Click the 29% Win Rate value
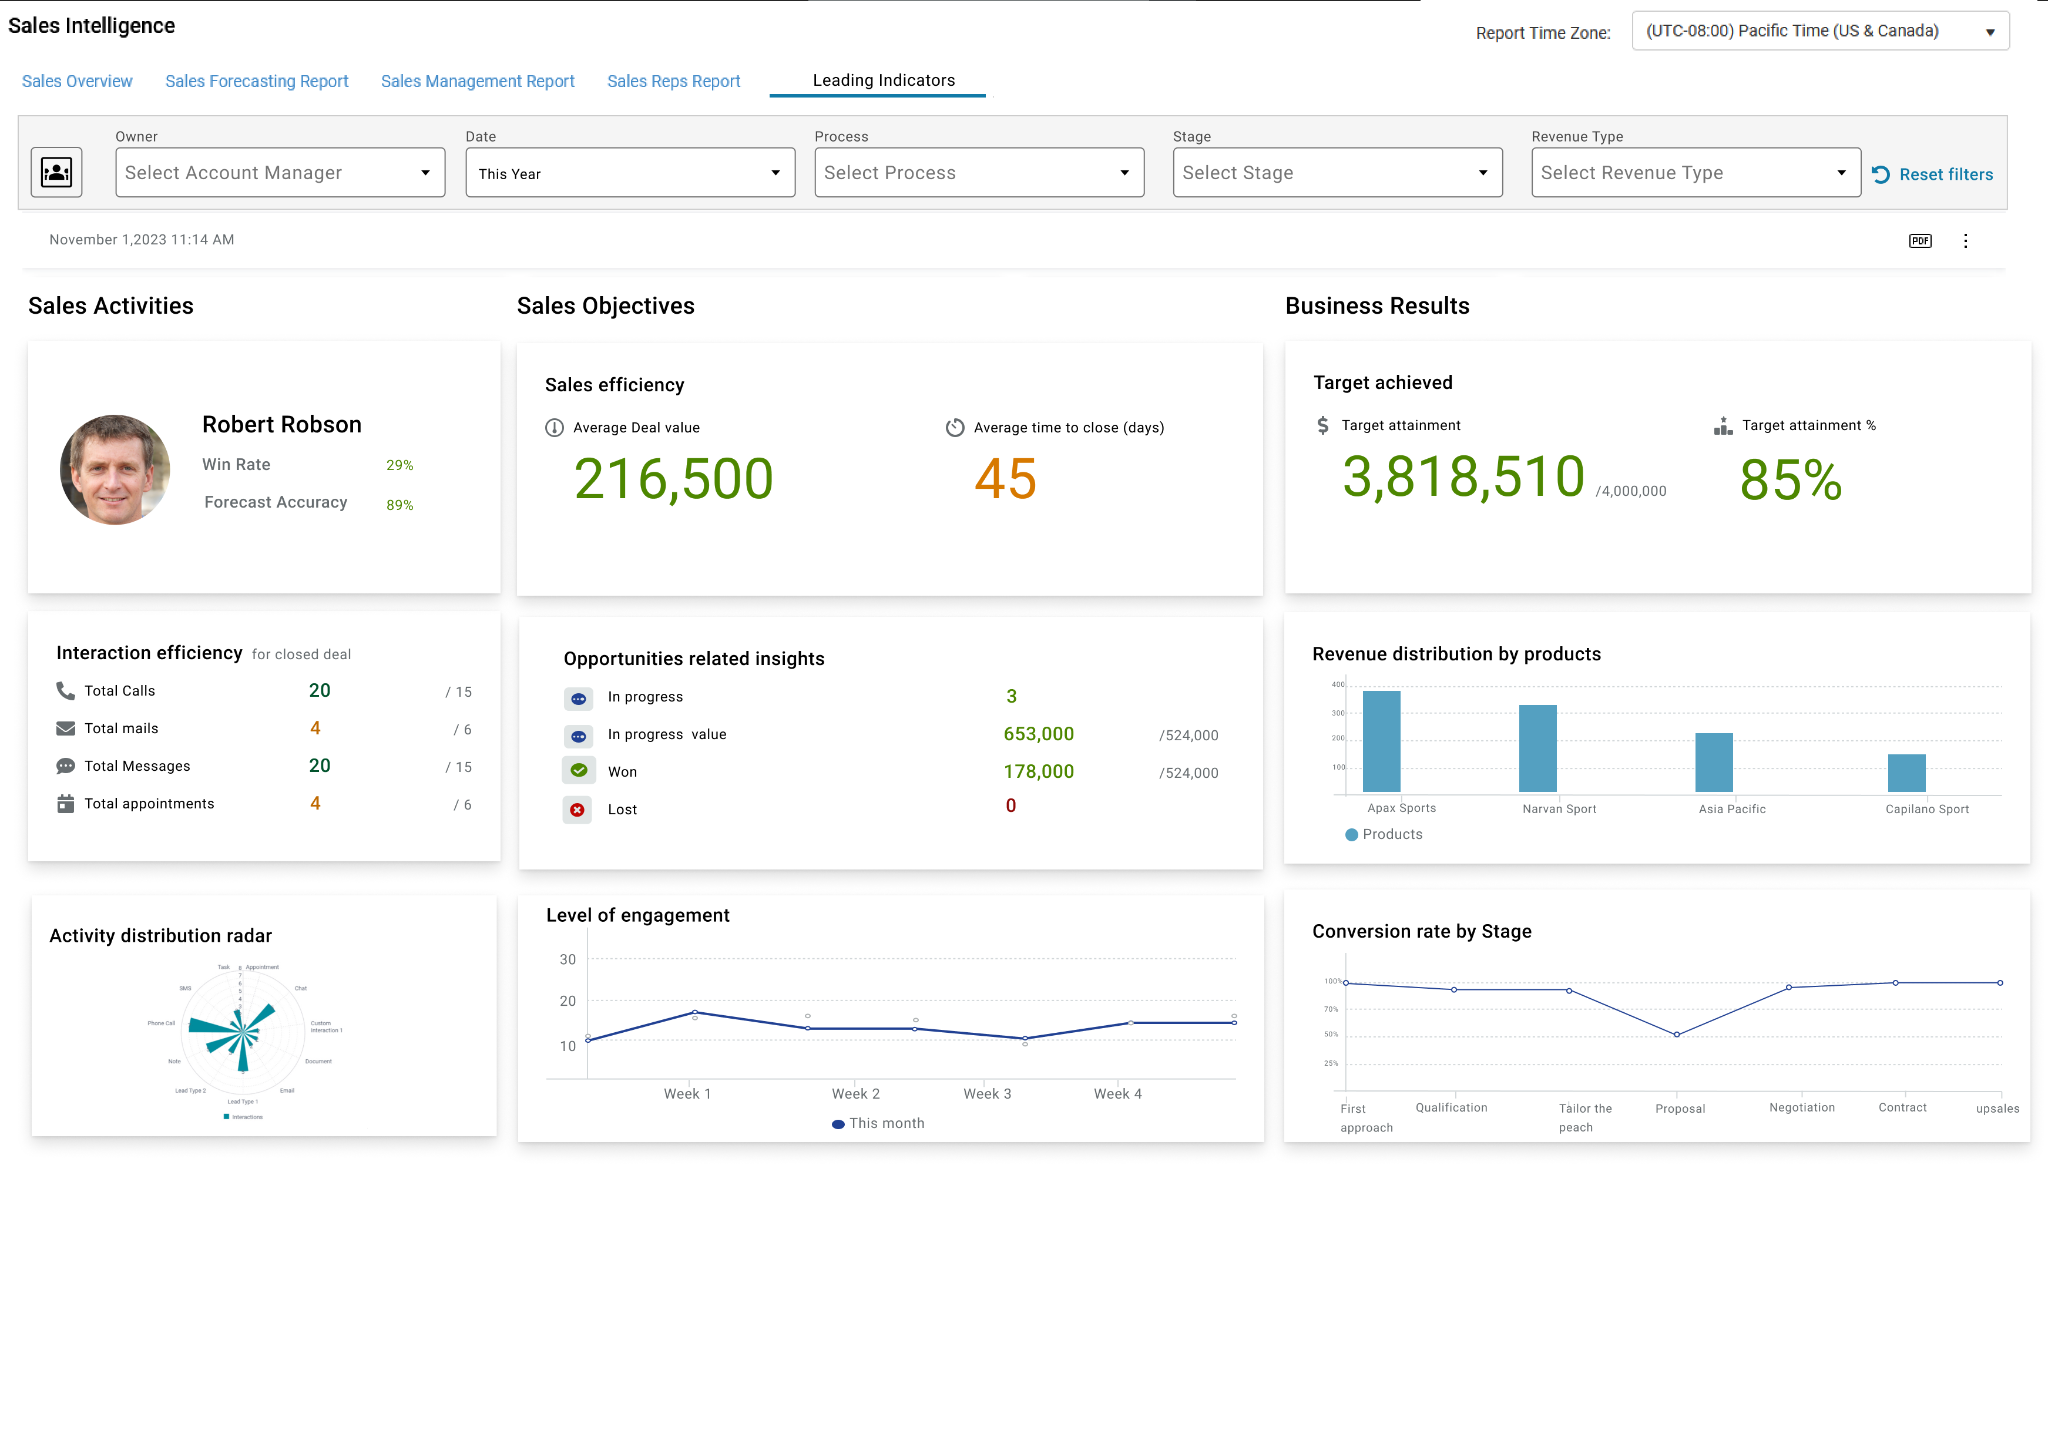This screenshot has height=1455, width=2048. [400, 465]
